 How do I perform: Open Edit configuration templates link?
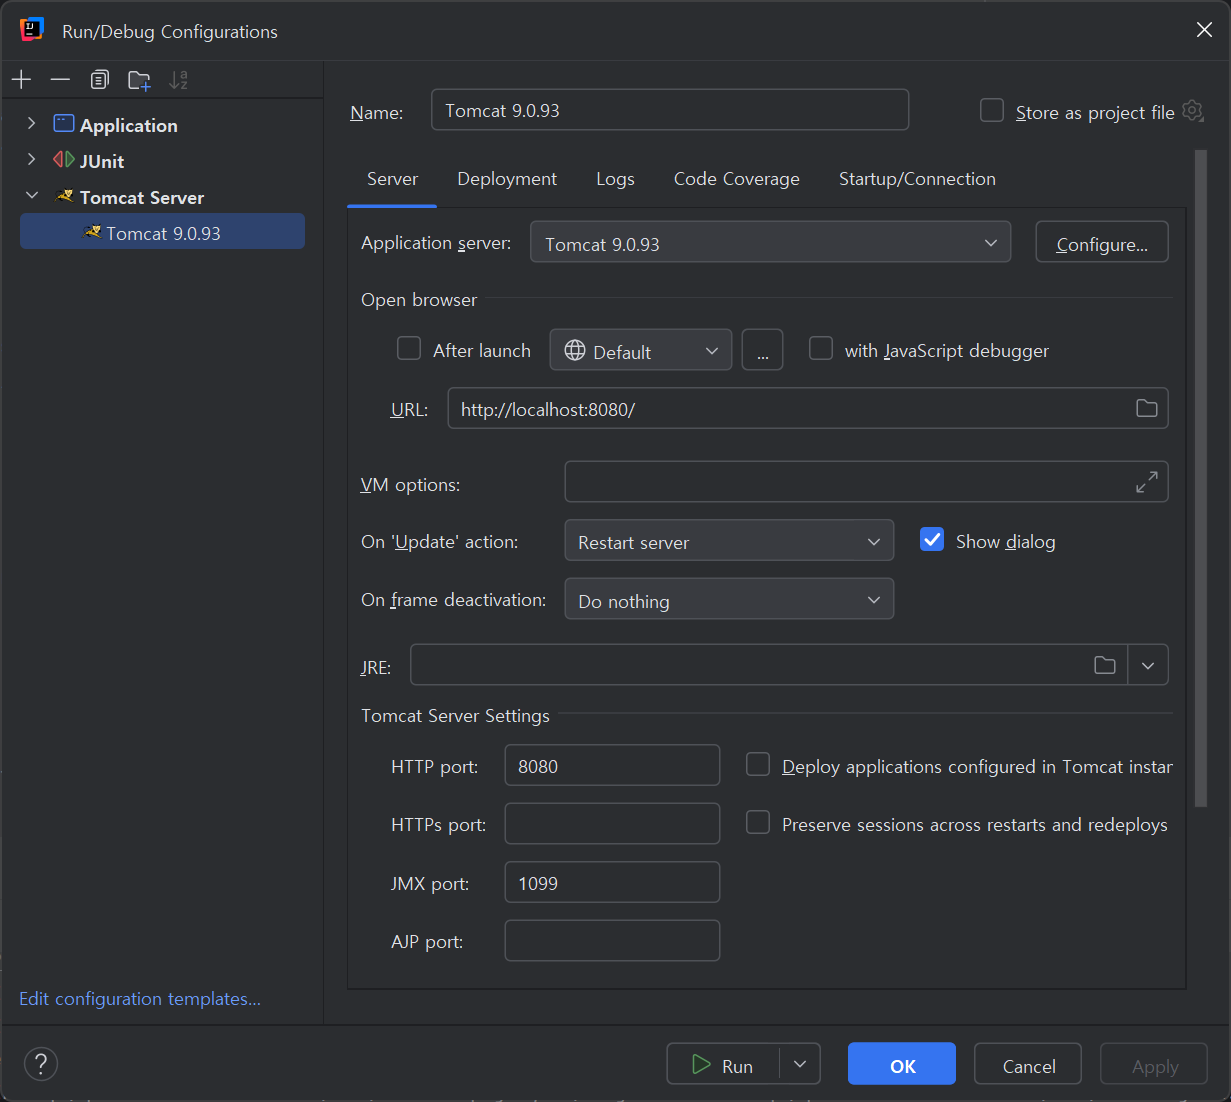pos(140,999)
